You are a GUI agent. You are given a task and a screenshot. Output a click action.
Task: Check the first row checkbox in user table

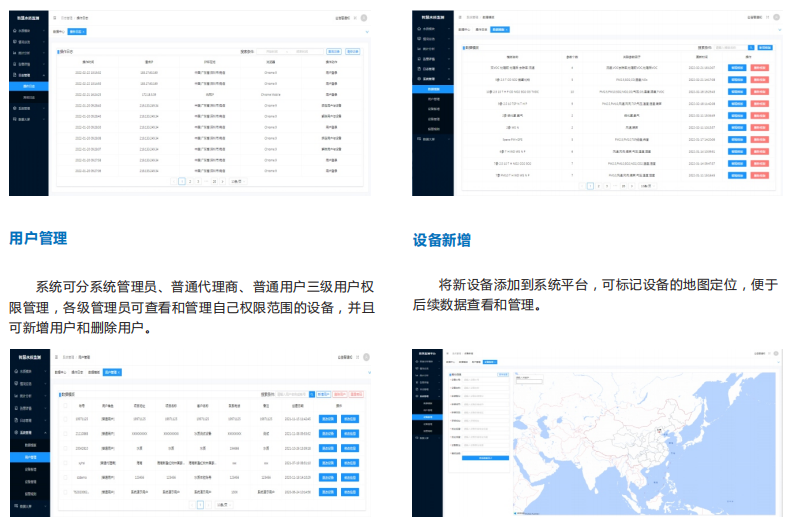click(x=62, y=419)
